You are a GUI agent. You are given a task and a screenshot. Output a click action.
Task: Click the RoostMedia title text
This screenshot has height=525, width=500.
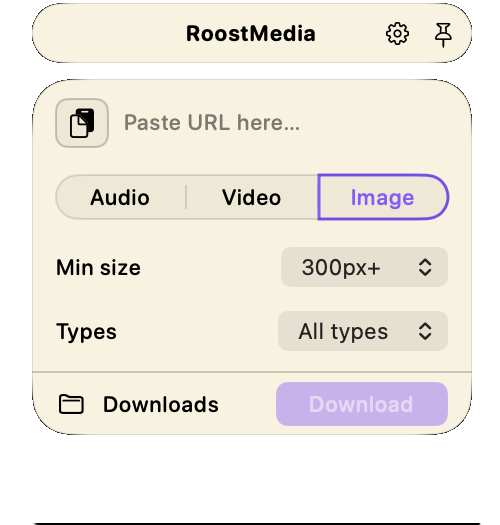tap(251, 34)
